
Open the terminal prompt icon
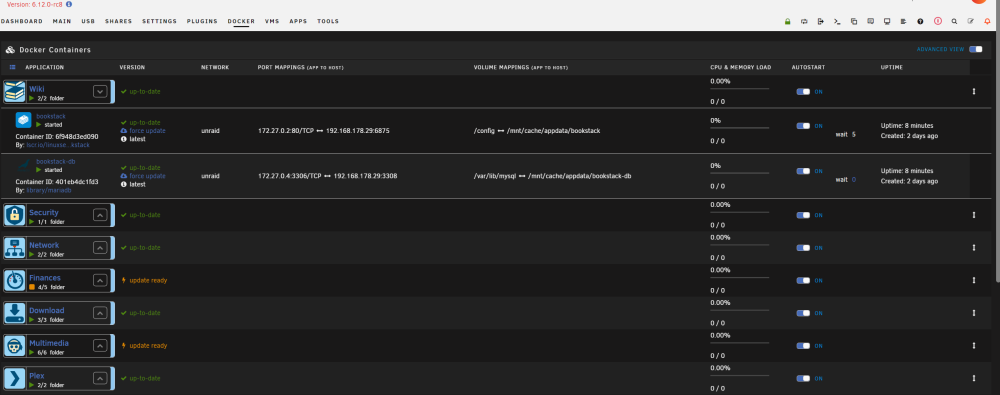(x=837, y=21)
